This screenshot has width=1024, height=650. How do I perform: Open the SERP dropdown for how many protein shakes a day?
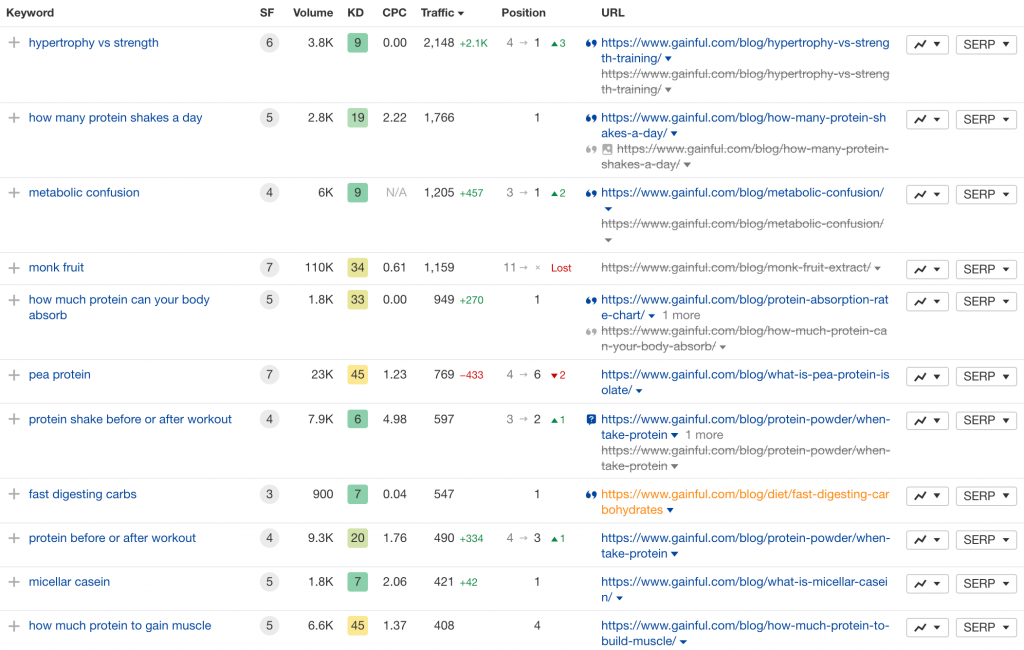(986, 120)
